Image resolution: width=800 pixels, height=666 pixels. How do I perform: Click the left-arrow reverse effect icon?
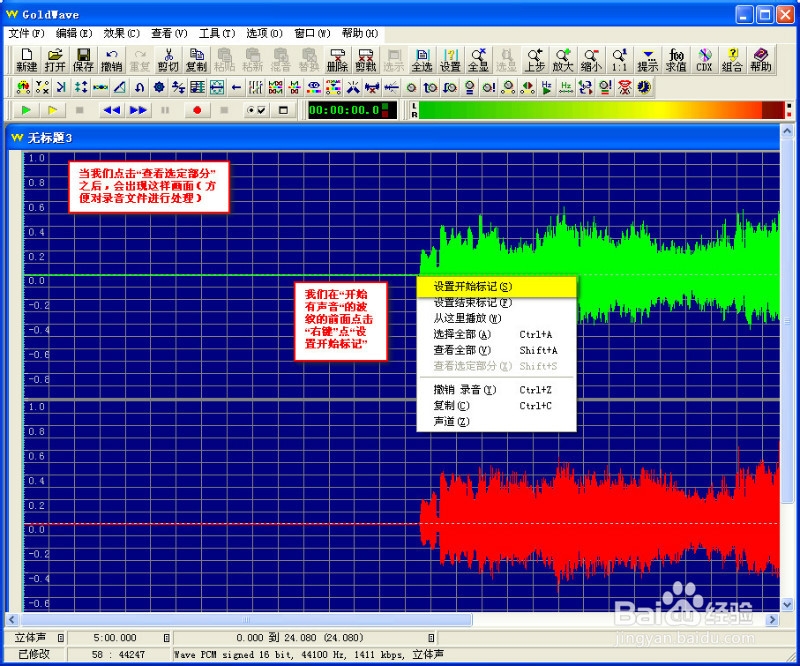(236, 88)
